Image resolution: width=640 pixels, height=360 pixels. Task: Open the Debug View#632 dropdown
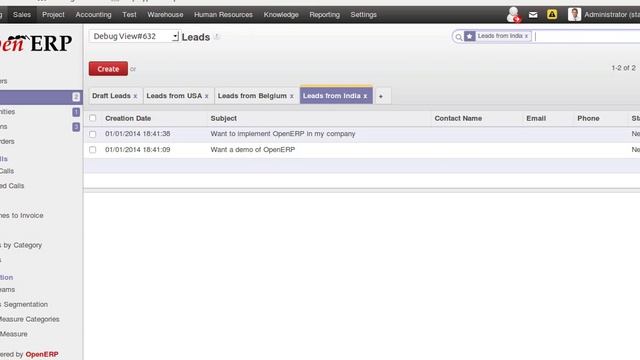pos(134,36)
